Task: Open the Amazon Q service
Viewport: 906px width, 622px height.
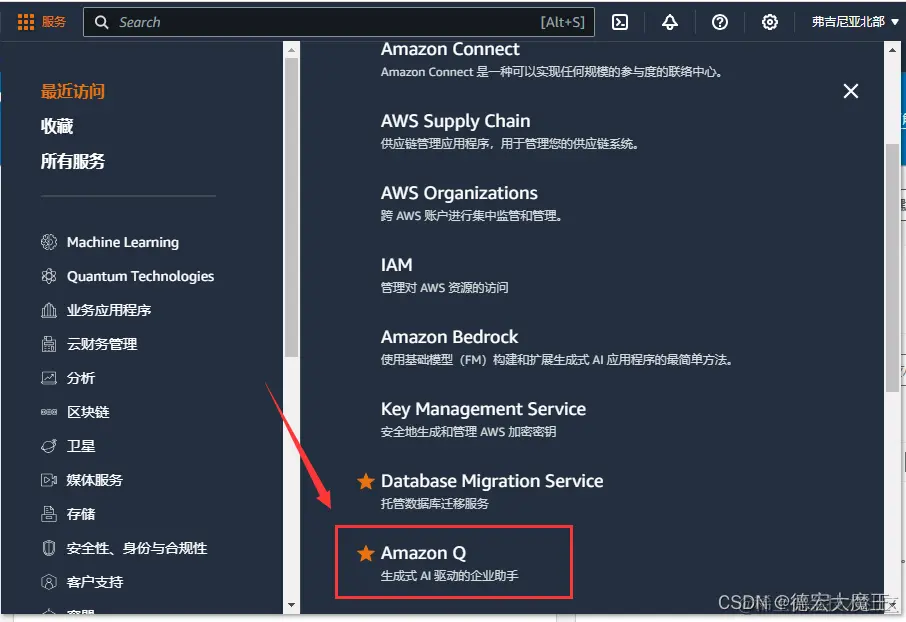Action: [424, 553]
